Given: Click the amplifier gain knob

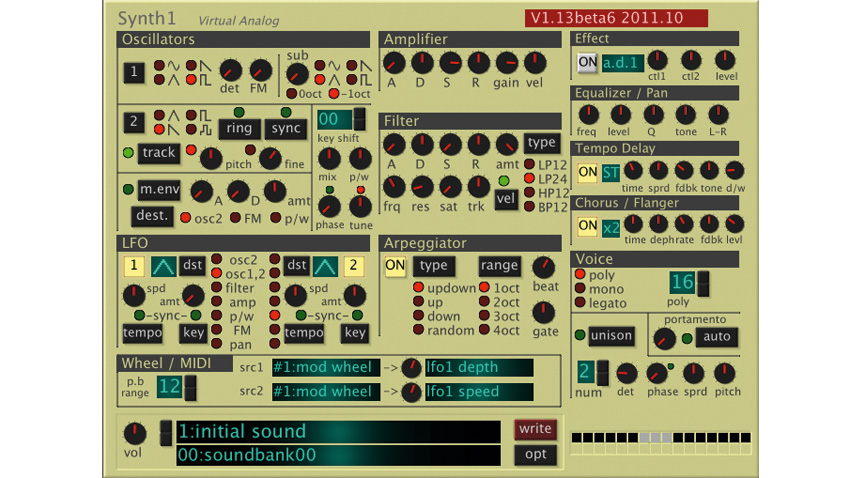Looking at the screenshot, I should [506, 63].
